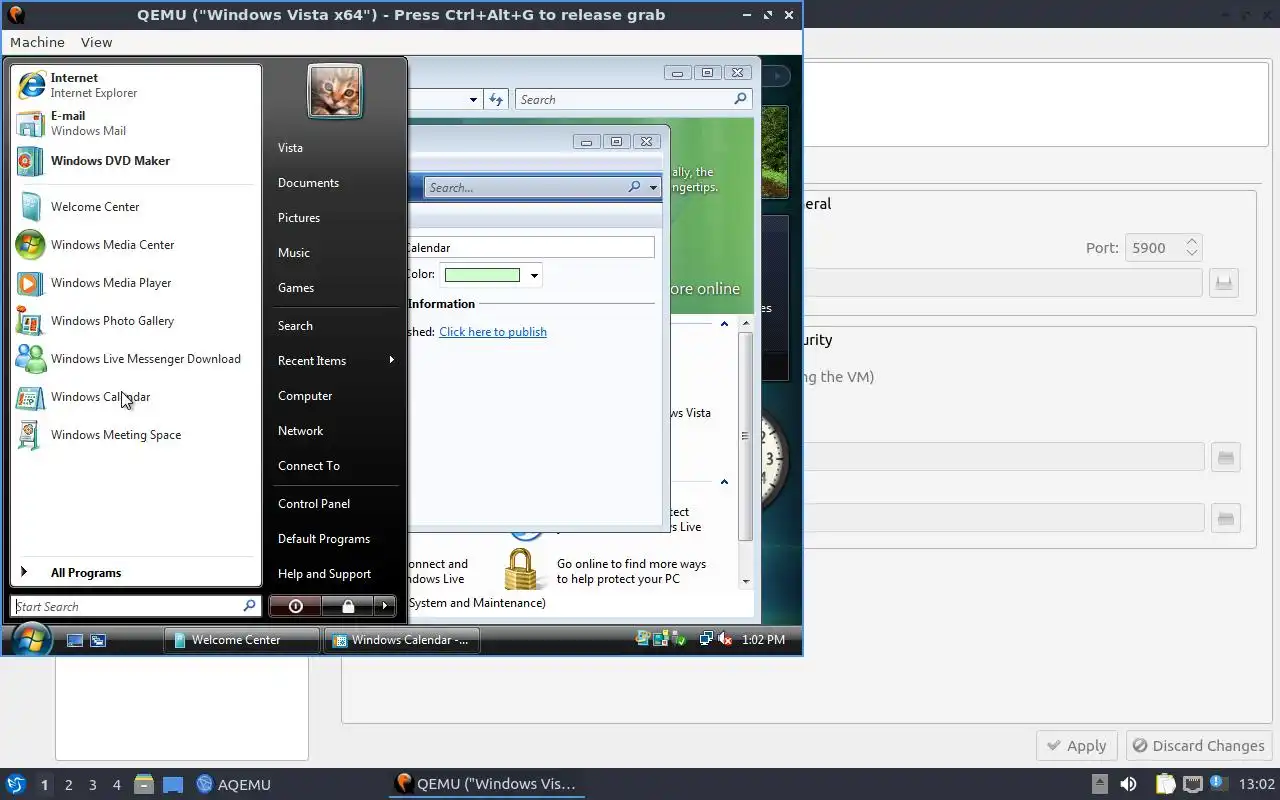
Task: Launch Windows Media Player
Action: click(137, 283)
